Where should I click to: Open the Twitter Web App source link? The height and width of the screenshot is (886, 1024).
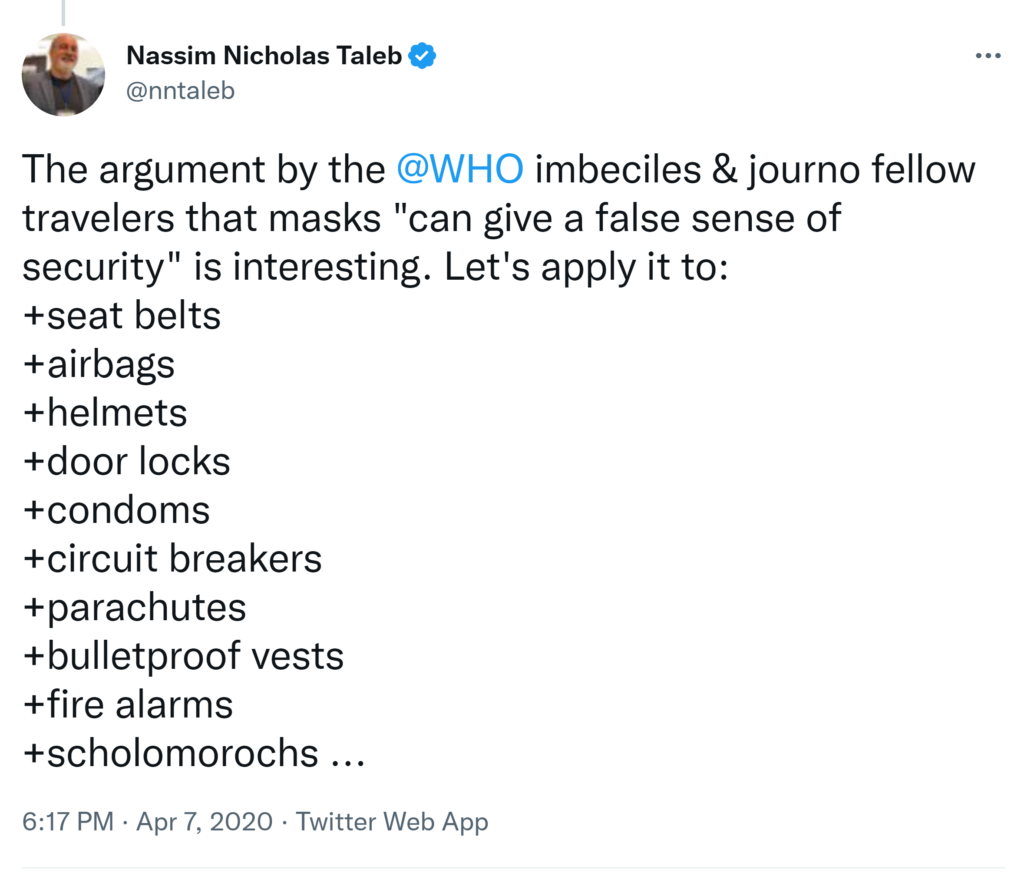tap(392, 822)
